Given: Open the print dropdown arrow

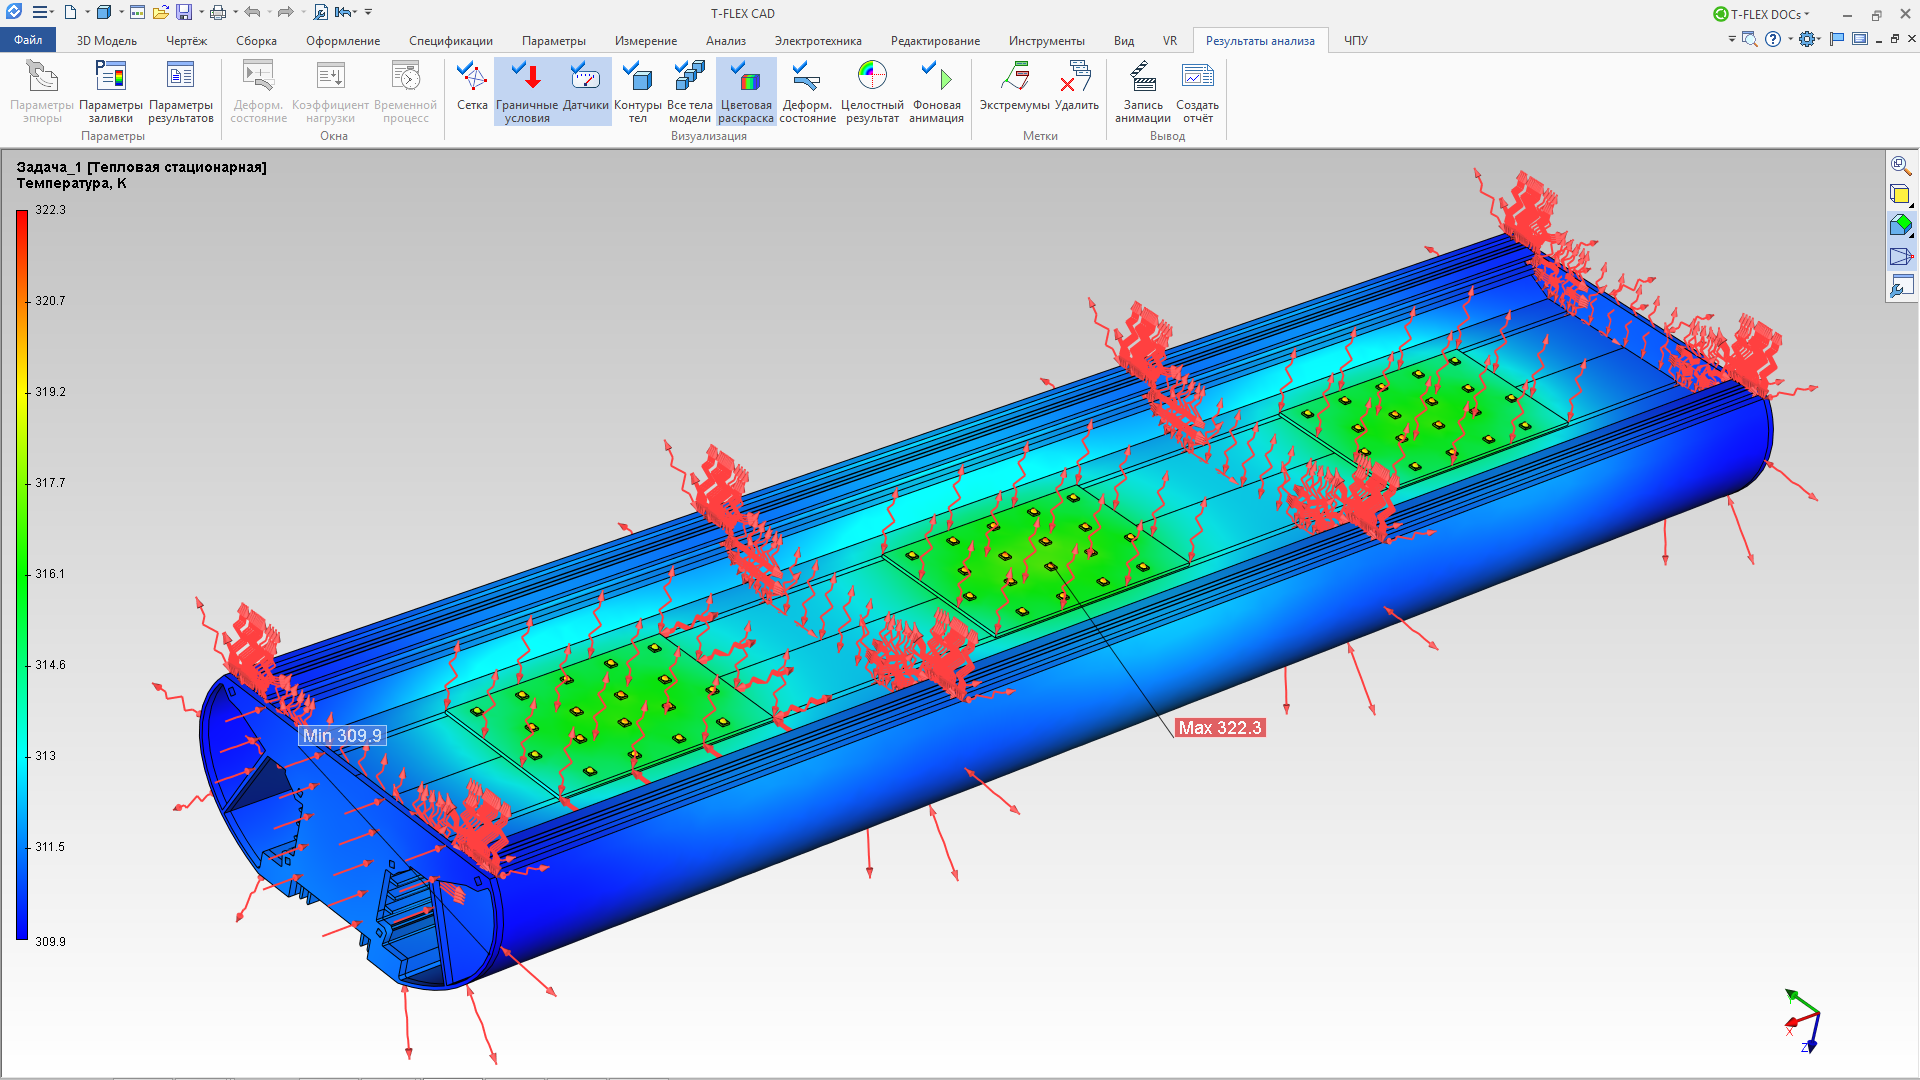Looking at the screenshot, I should pos(235,12).
